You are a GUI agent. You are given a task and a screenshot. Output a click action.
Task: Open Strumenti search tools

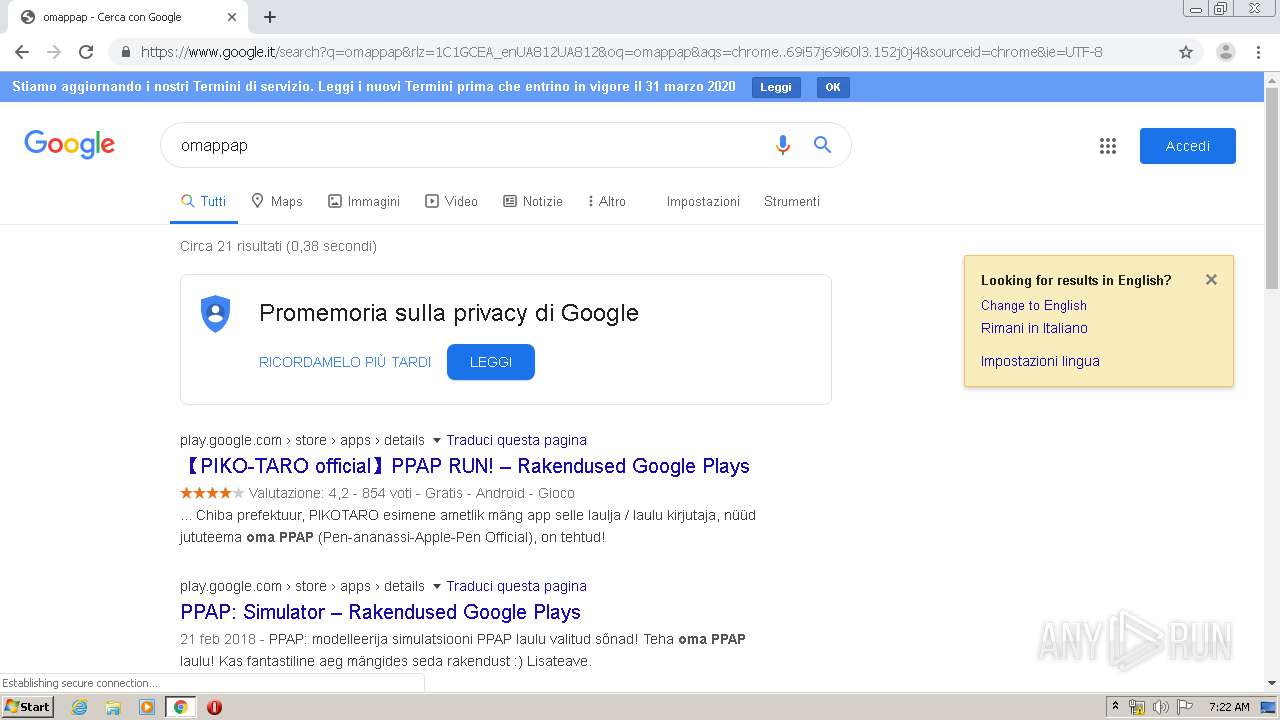[792, 201]
